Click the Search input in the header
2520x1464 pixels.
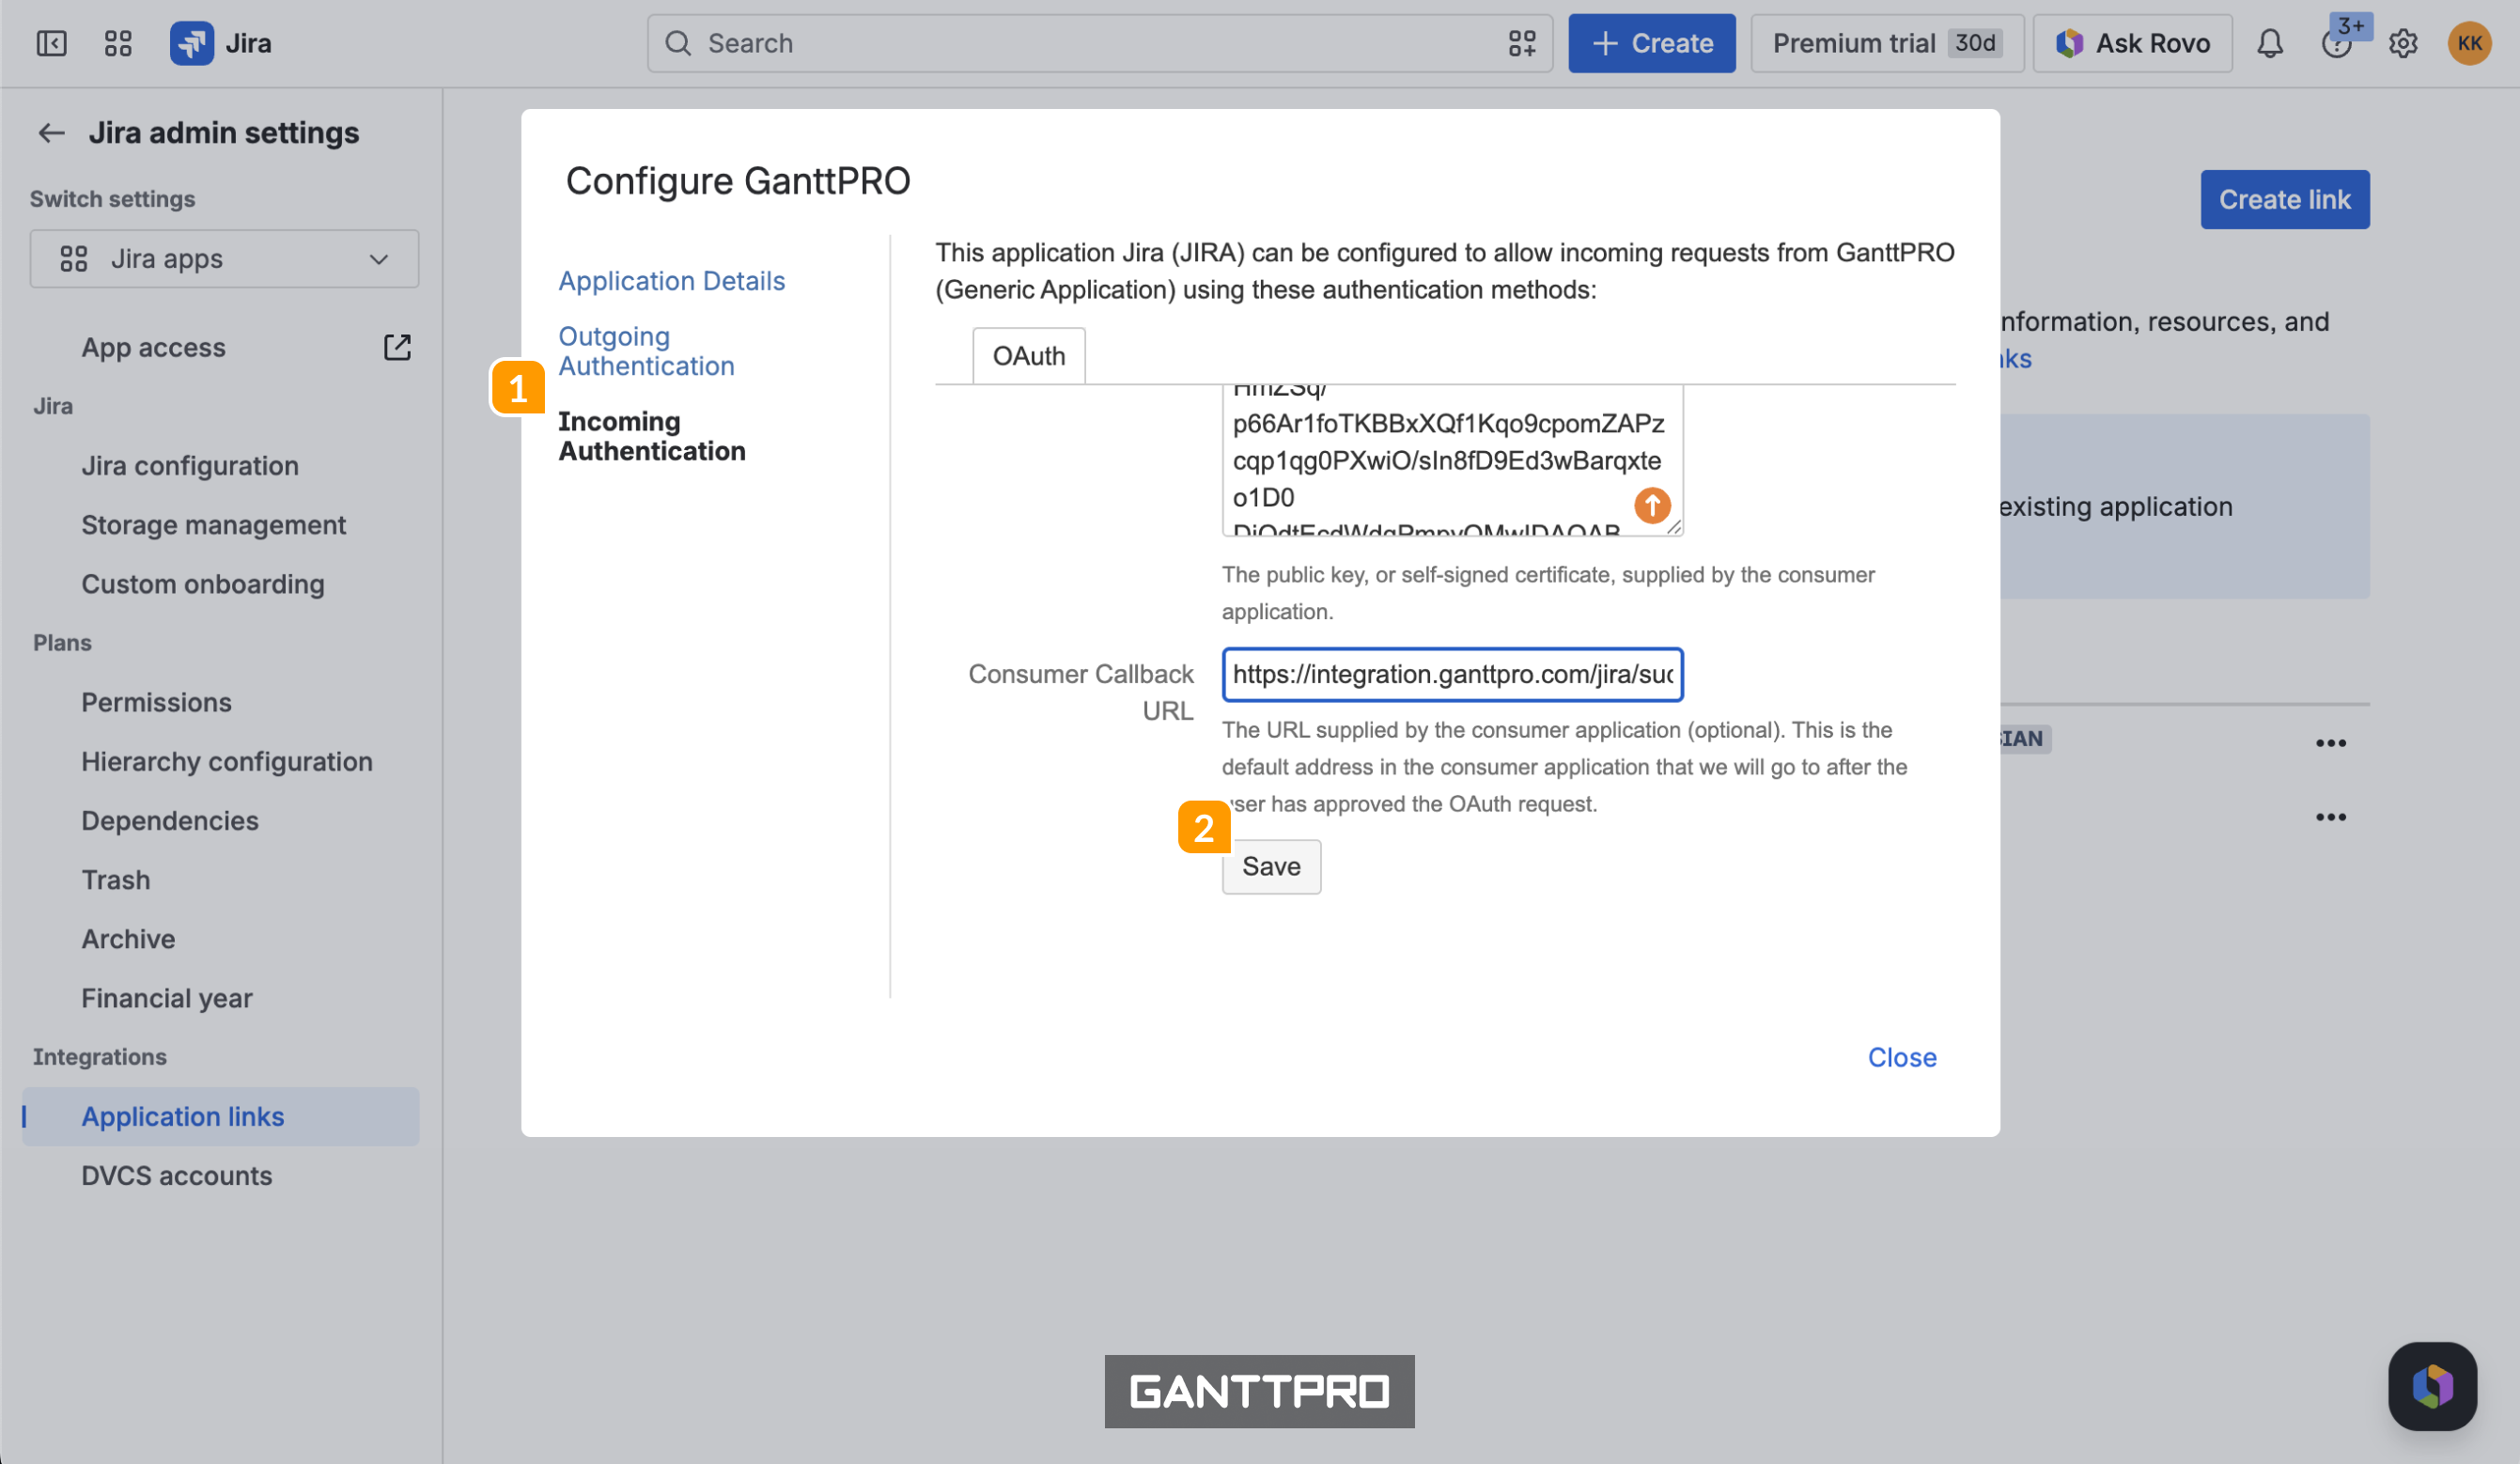click(1100, 43)
